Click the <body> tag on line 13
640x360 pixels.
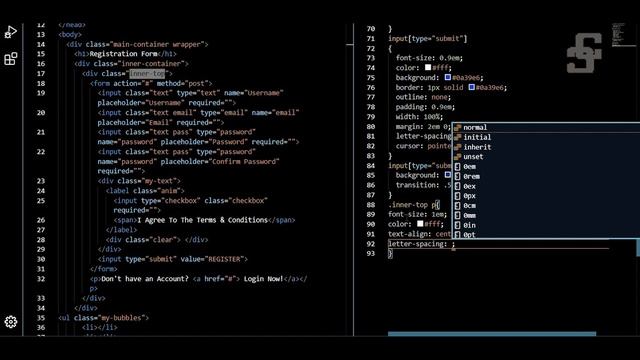[x=70, y=34]
